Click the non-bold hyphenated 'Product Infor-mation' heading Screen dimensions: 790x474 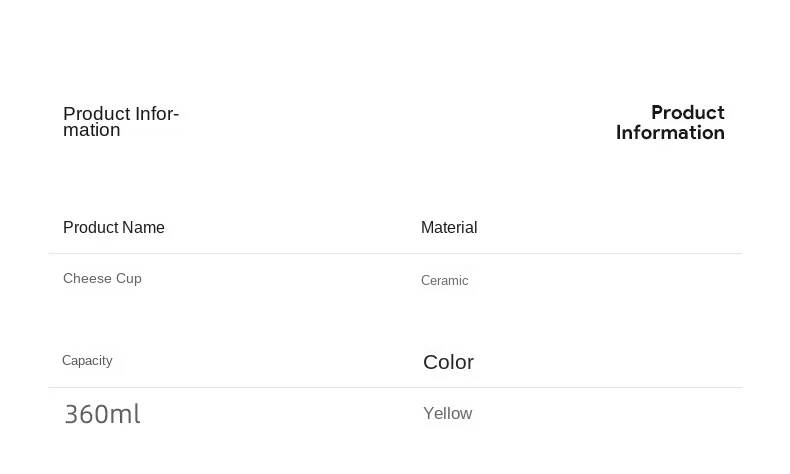(x=121, y=121)
